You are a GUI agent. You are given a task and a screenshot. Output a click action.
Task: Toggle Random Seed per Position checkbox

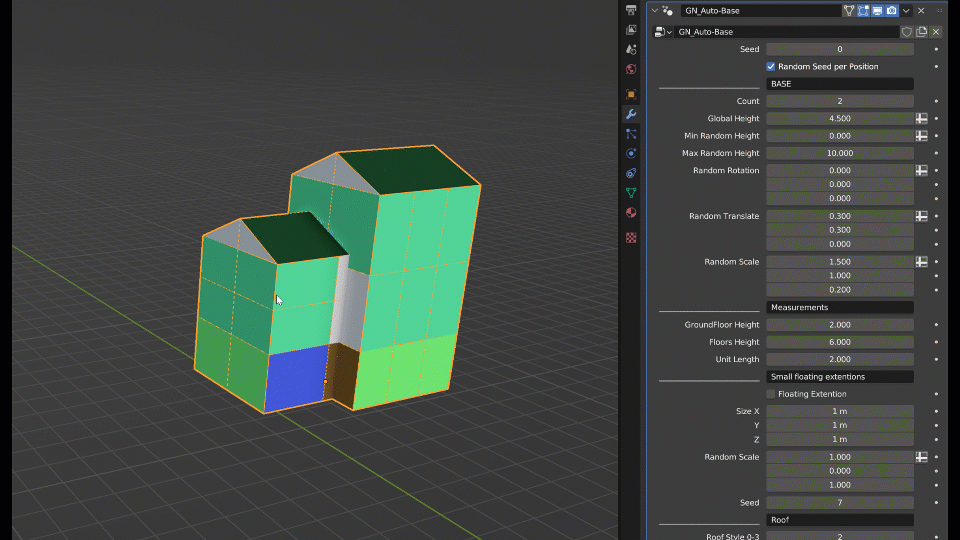(771, 66)
